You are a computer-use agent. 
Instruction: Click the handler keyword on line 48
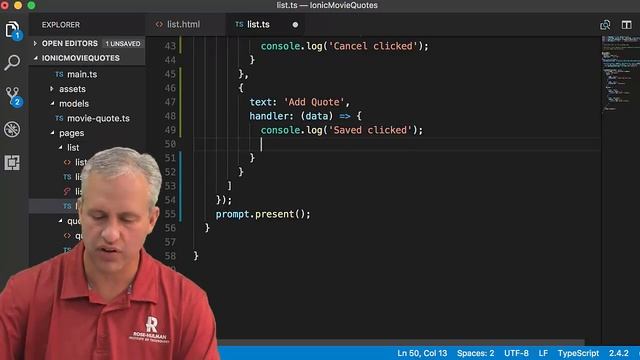coord(269,116)
